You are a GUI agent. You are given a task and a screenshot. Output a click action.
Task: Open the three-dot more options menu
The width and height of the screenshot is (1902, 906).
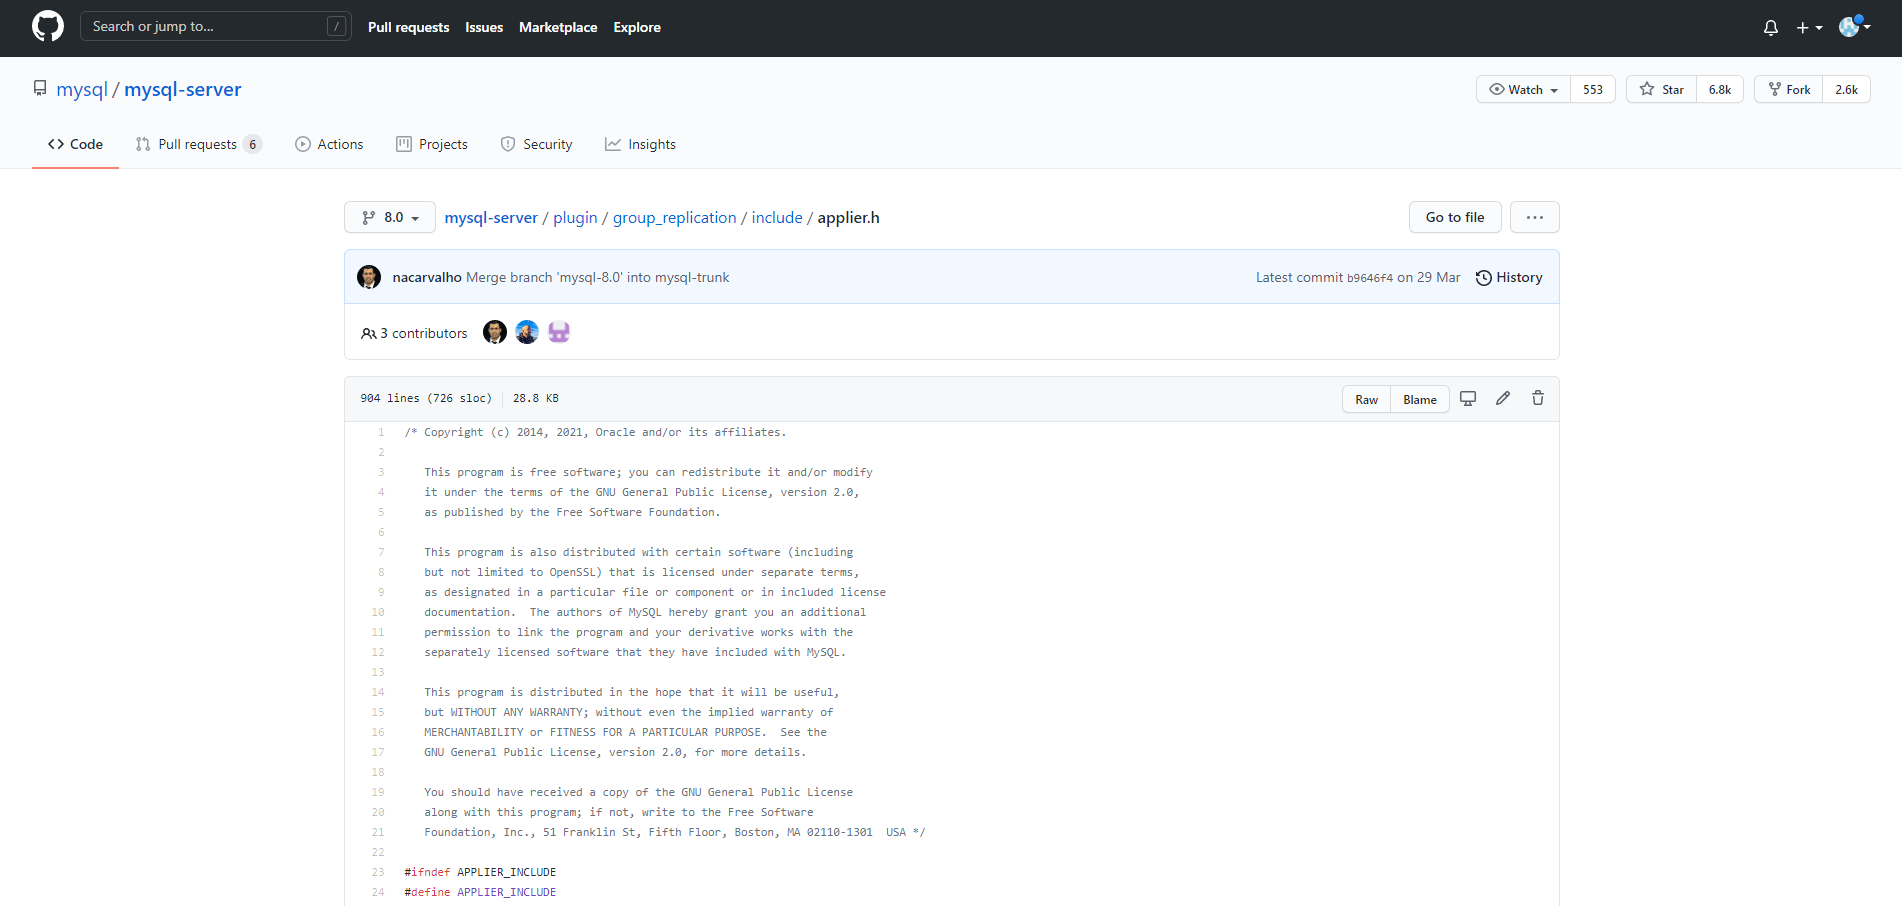[x=1535, y=217]
